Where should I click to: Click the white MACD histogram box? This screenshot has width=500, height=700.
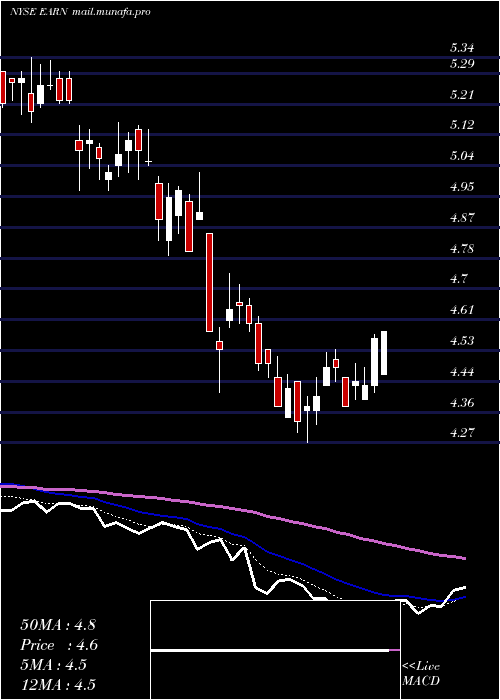coord(275,650)
